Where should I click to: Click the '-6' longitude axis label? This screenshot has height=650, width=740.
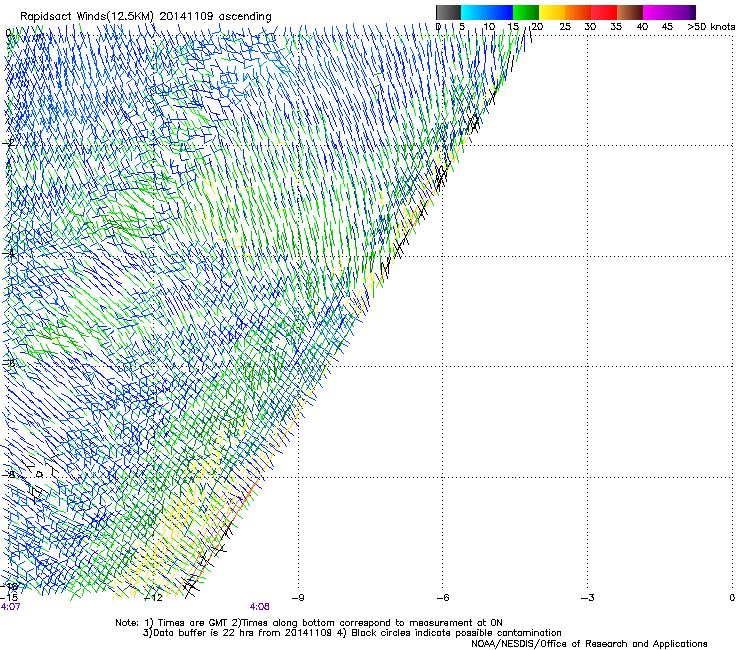pos(443,598)
